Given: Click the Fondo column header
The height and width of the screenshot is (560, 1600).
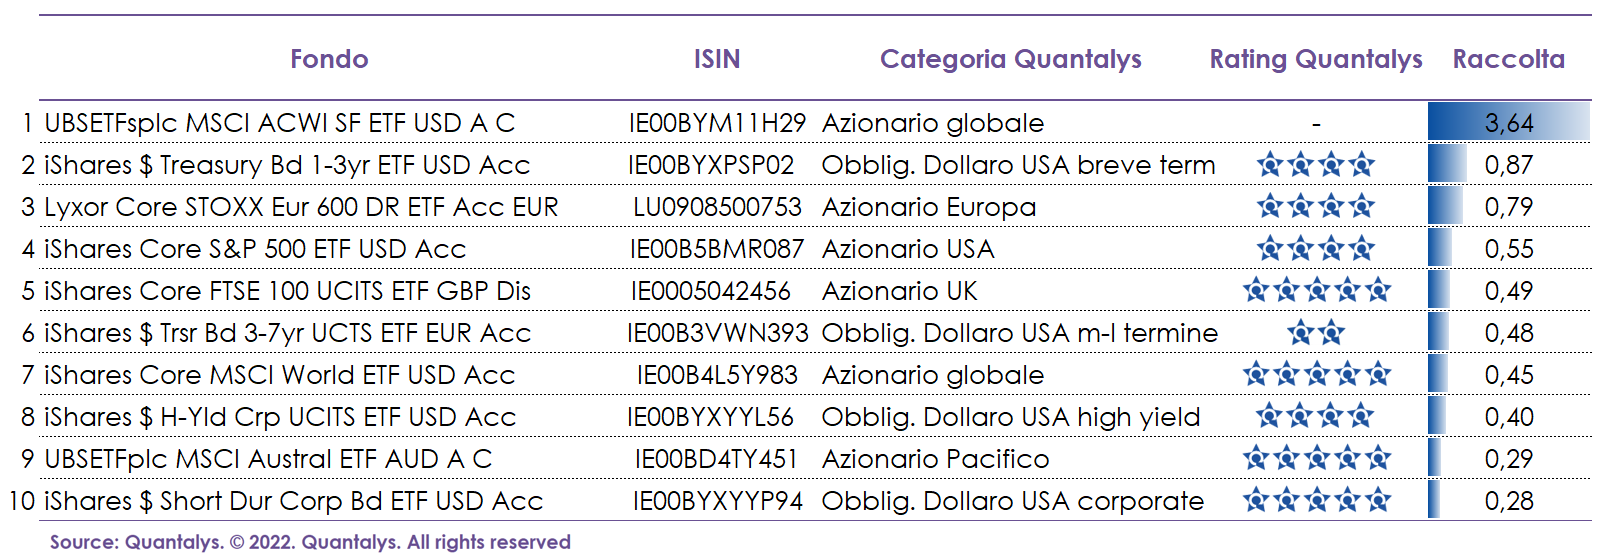Looking at the screenshot, I should pyautogui.click(x=329, y=59).
